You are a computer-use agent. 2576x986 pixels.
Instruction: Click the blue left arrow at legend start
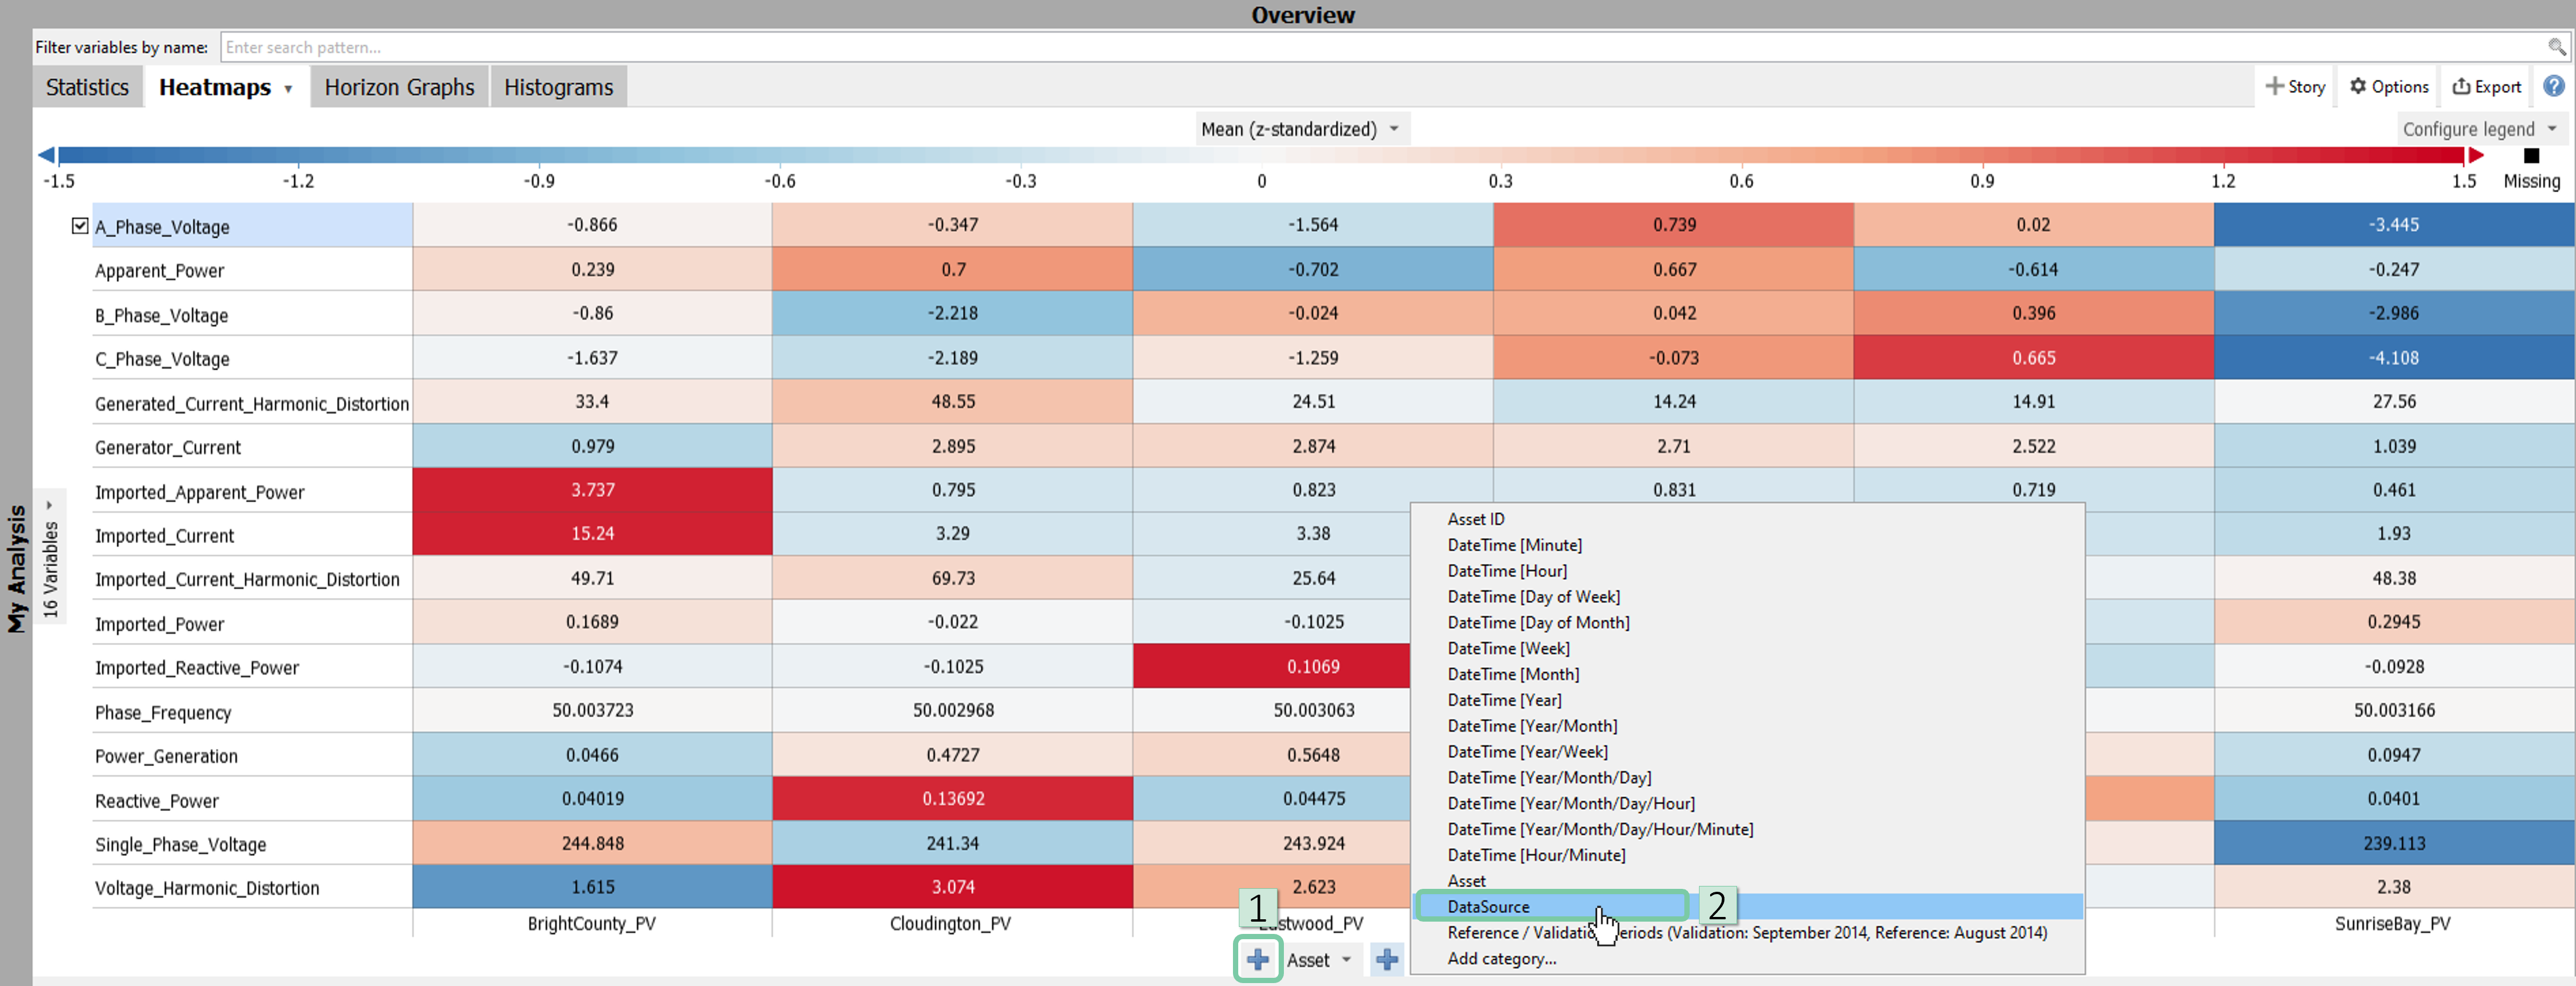46,155
